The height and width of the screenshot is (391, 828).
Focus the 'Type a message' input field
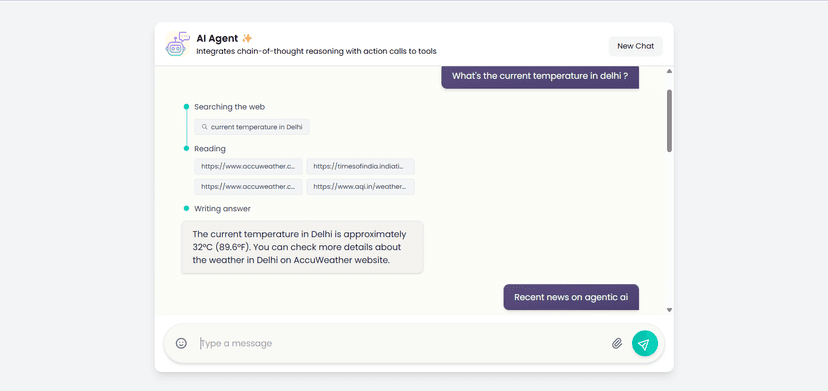pyautogui.click(x=401, y=343)
